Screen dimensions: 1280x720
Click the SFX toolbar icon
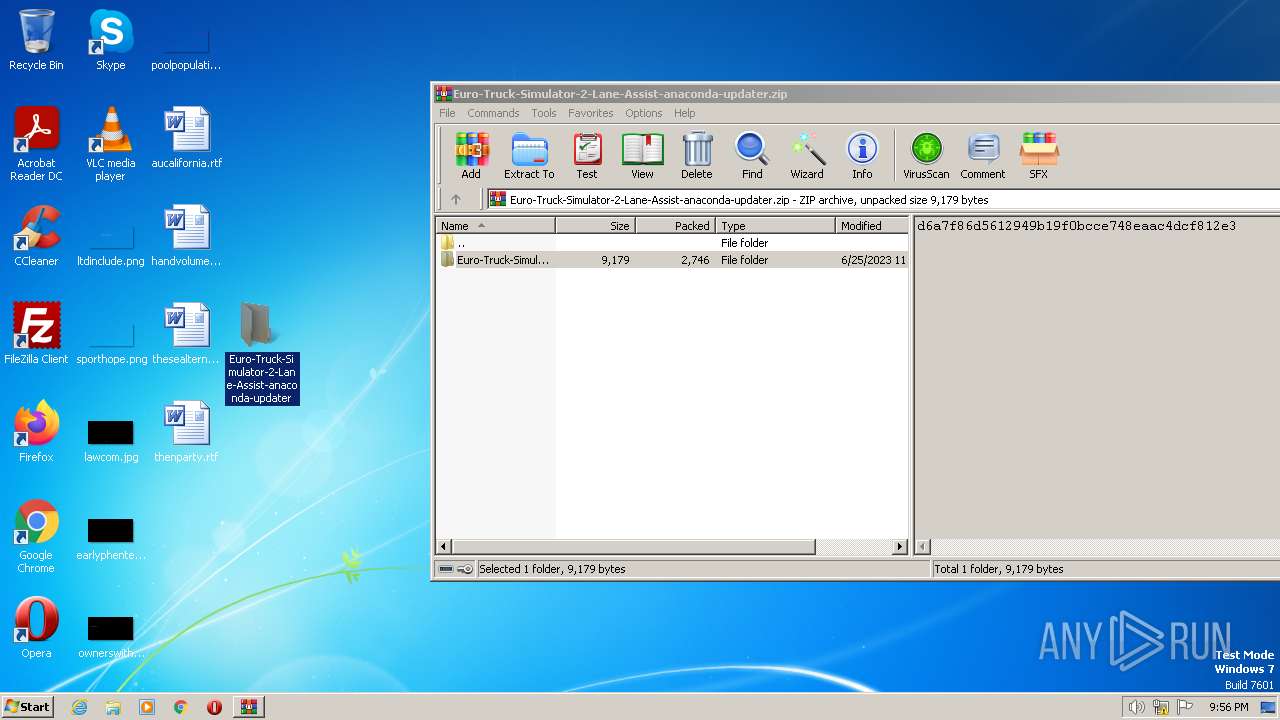[x=1039, y=156]
